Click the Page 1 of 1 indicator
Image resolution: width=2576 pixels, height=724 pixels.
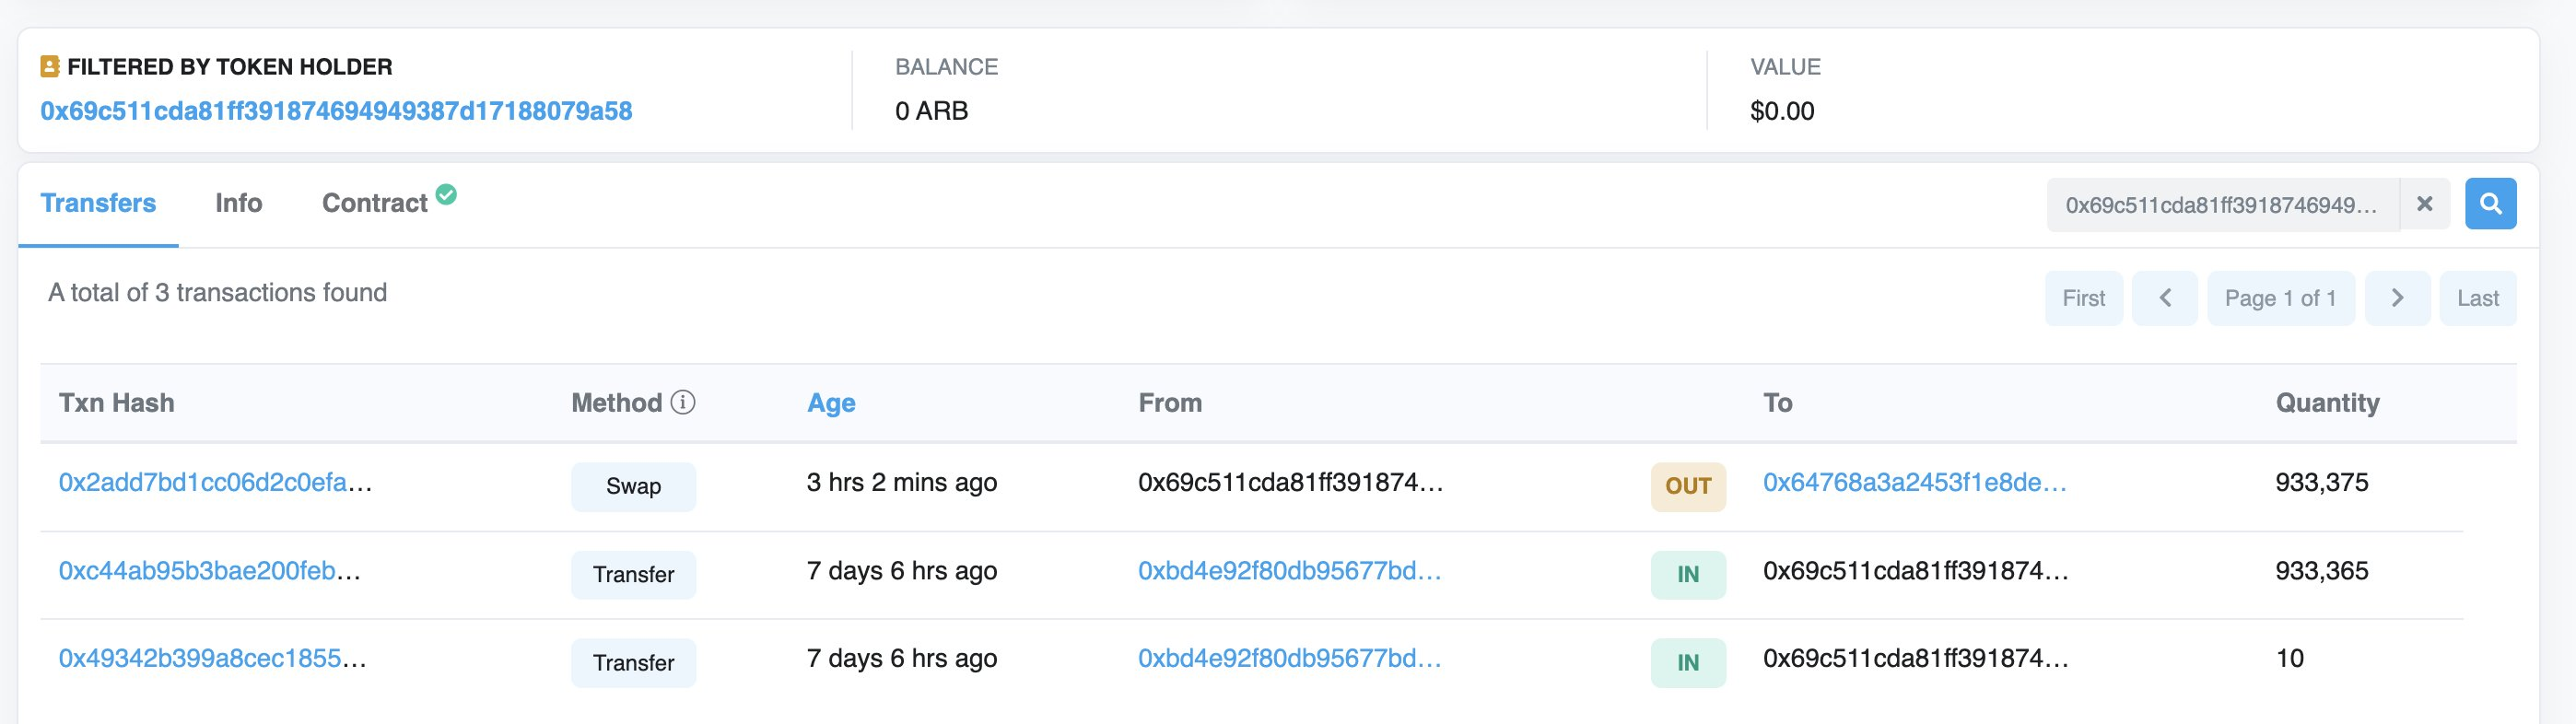point(2281,297)
